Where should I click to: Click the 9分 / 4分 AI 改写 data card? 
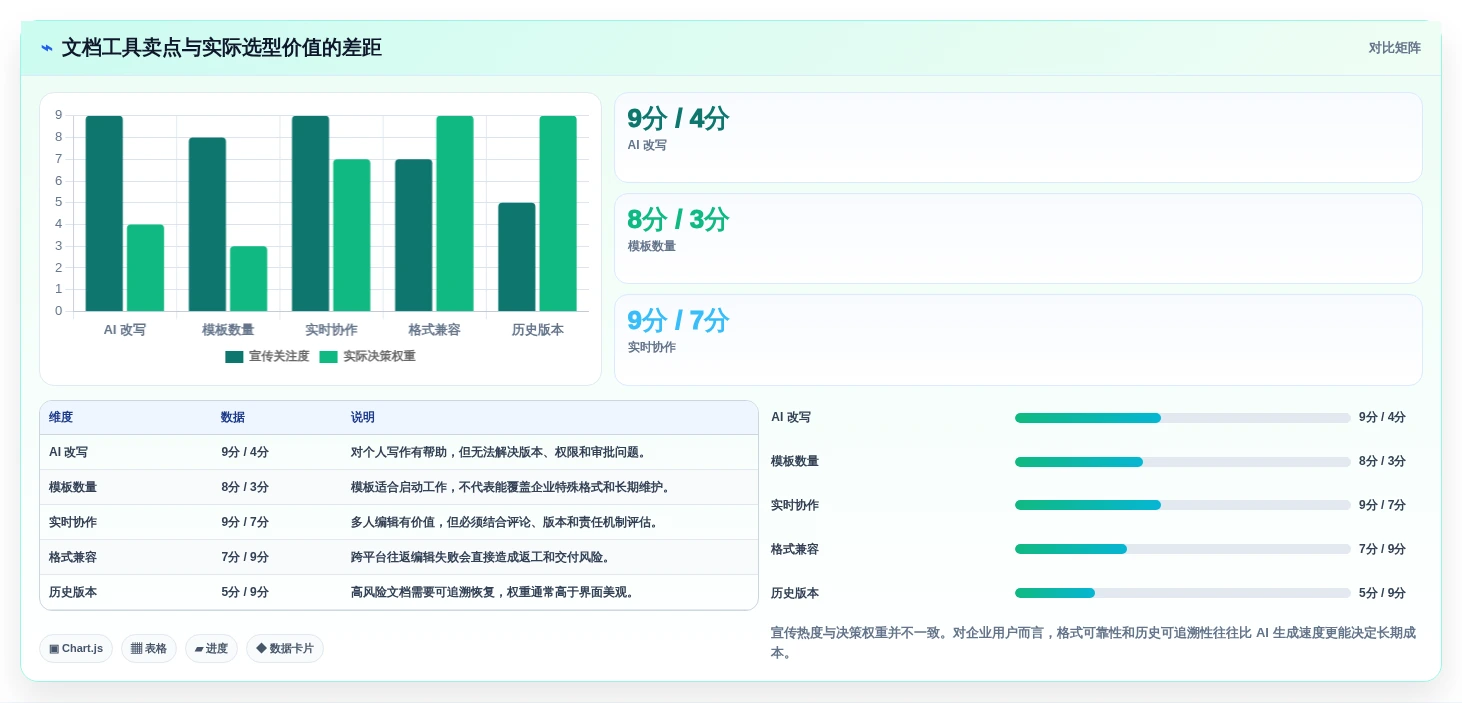click(x=1018, y=138)
